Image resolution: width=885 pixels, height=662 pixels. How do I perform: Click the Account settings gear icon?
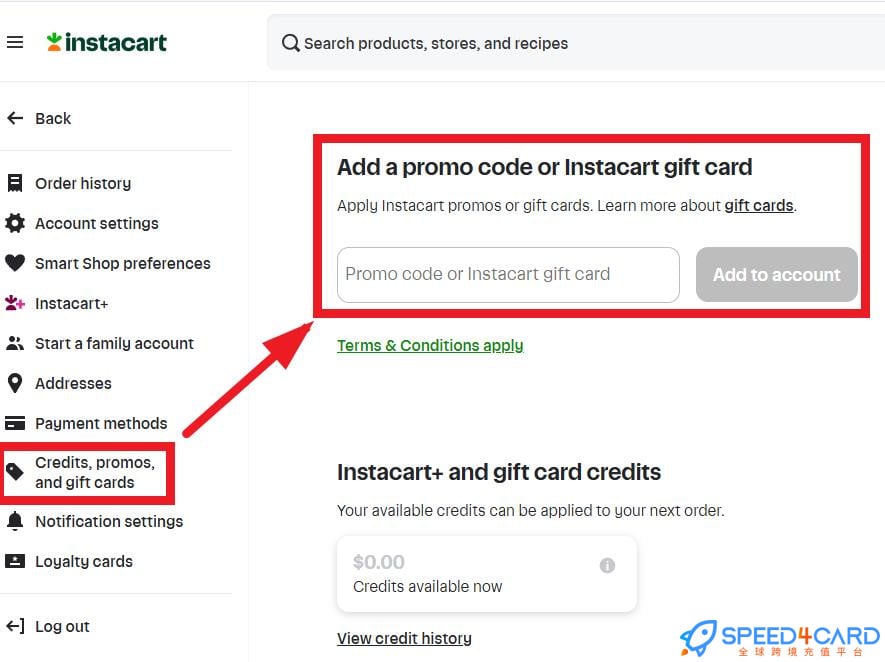(16, 223)
